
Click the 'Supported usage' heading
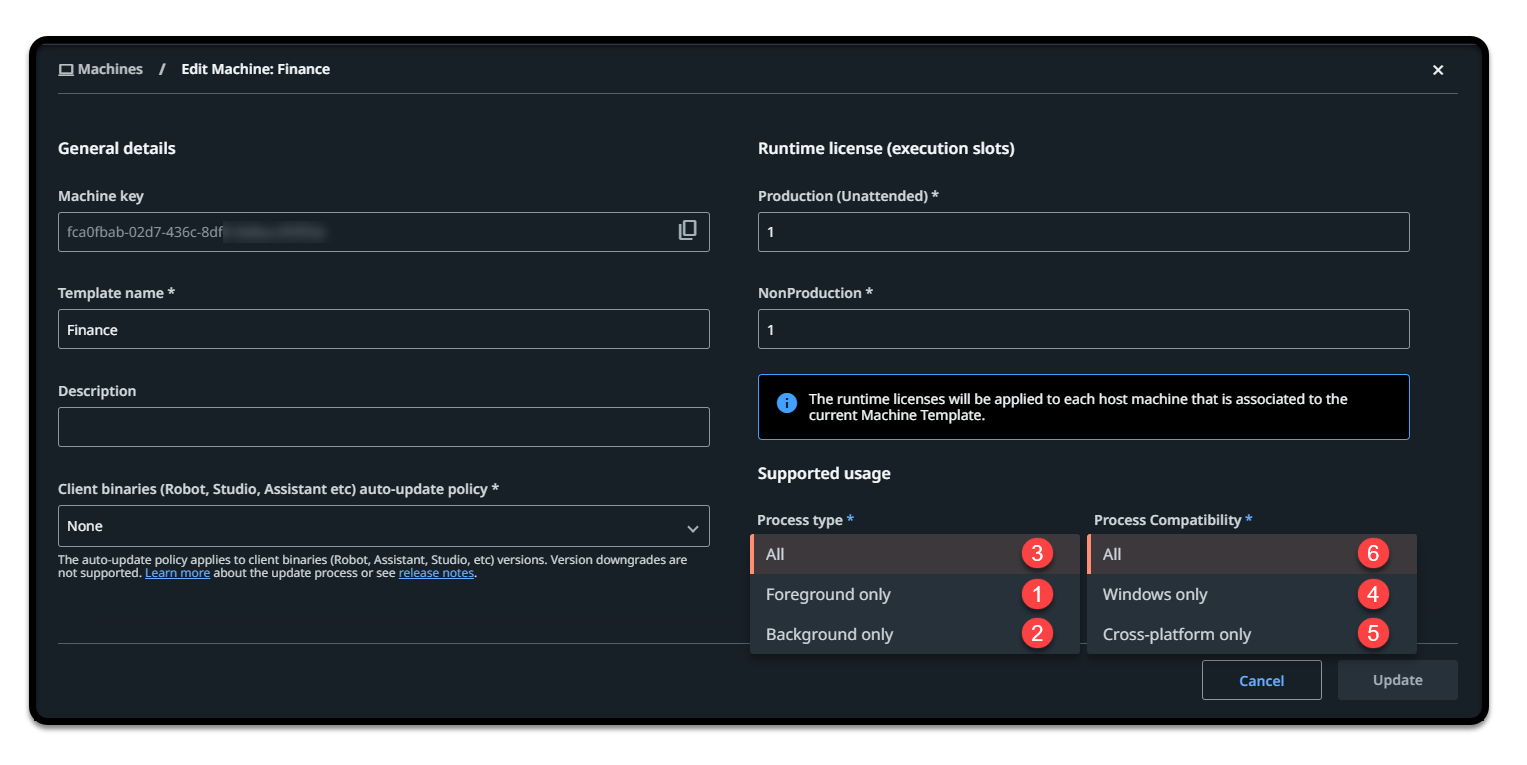824,473
